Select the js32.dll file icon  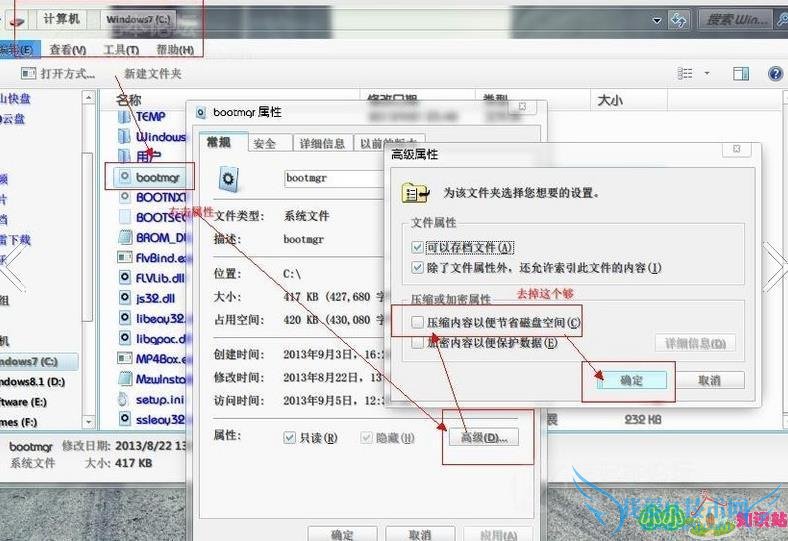(125, 298)
